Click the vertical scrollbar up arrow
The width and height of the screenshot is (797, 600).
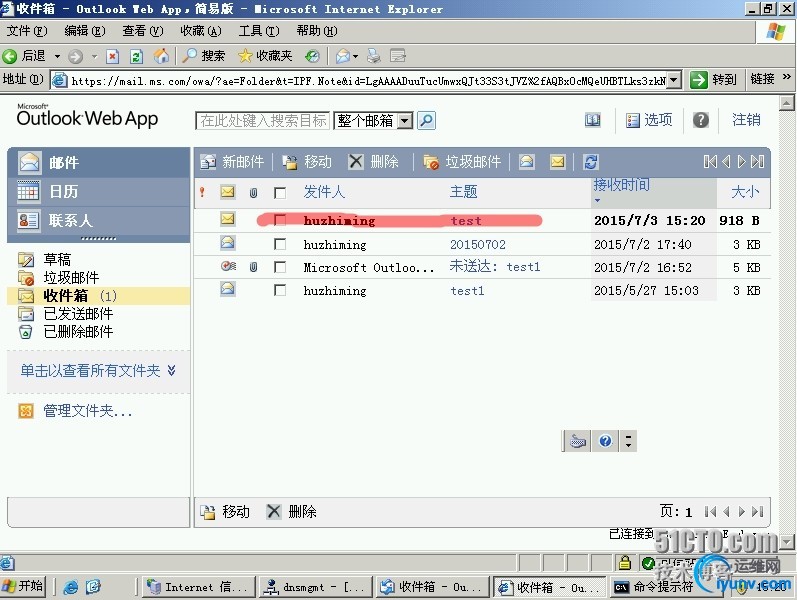[786, 103]
